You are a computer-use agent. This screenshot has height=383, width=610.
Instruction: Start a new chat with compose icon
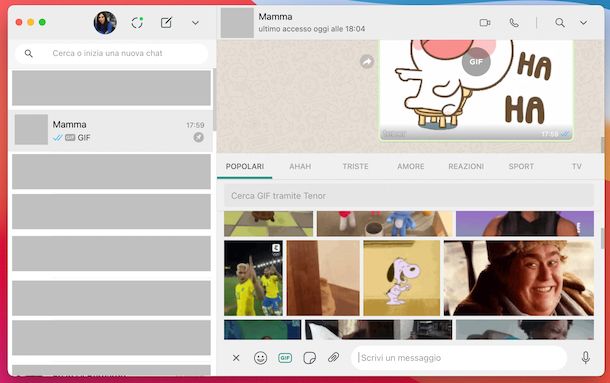tap(166, 23)
